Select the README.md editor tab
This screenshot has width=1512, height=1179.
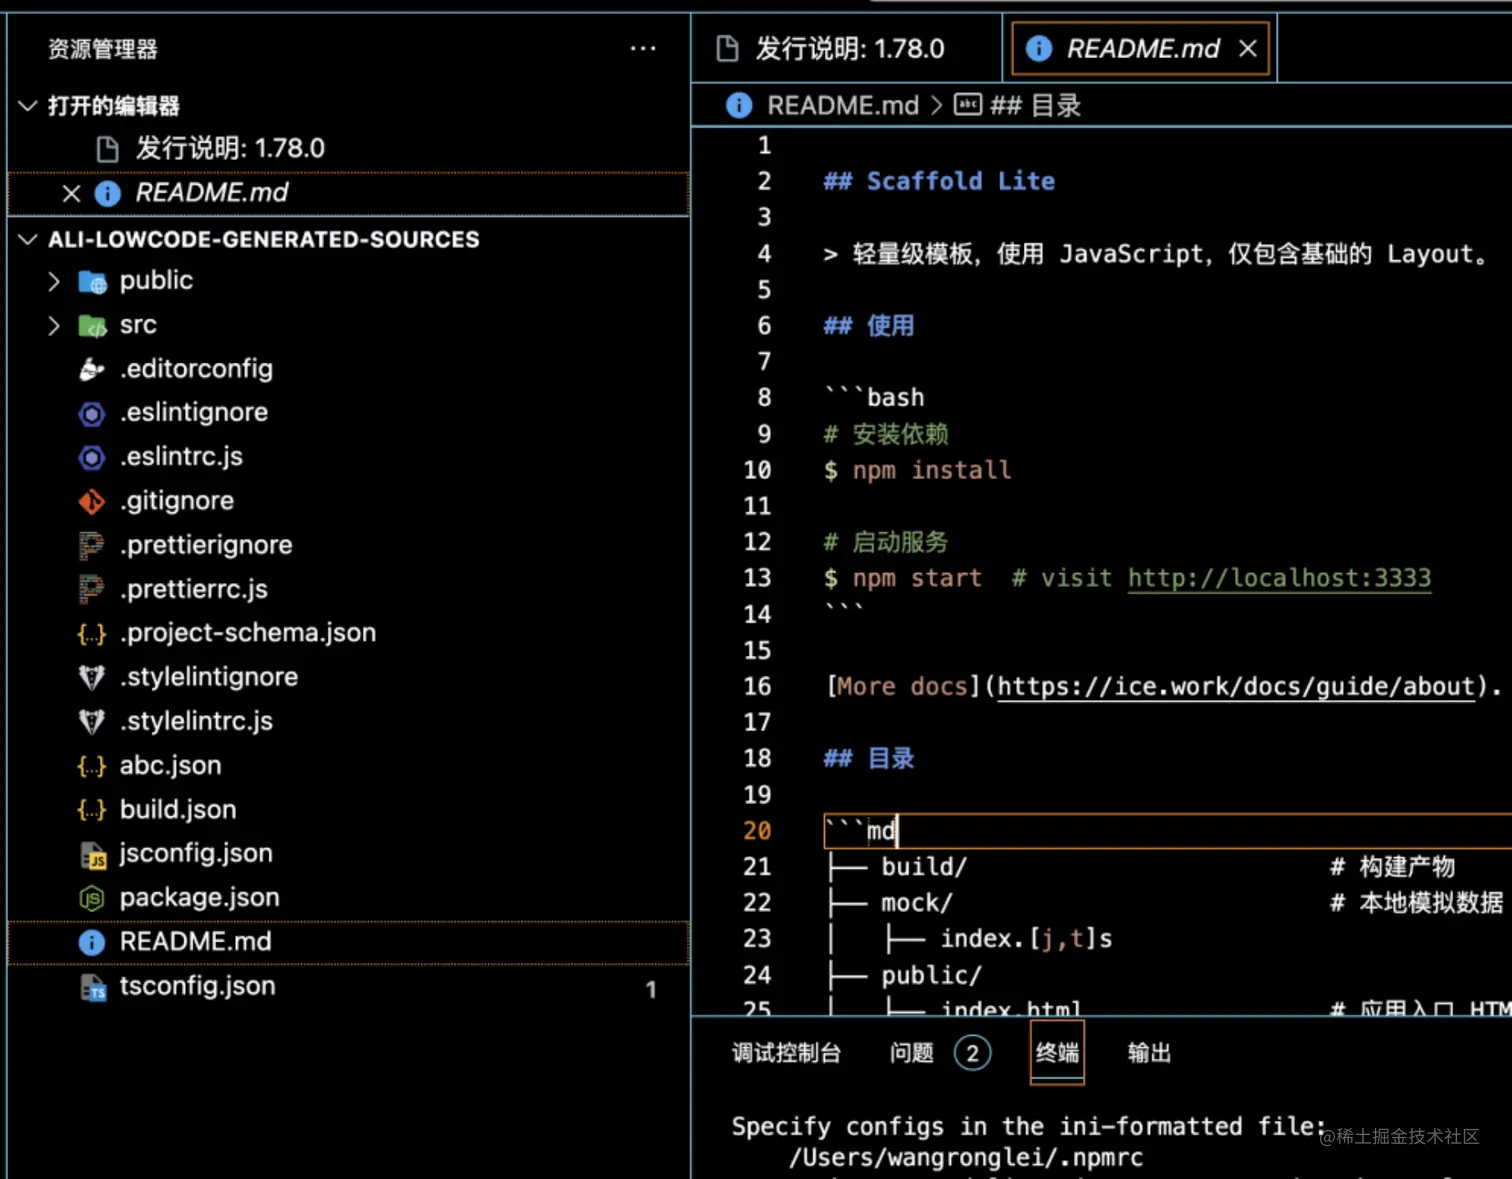coord(1141,48)
